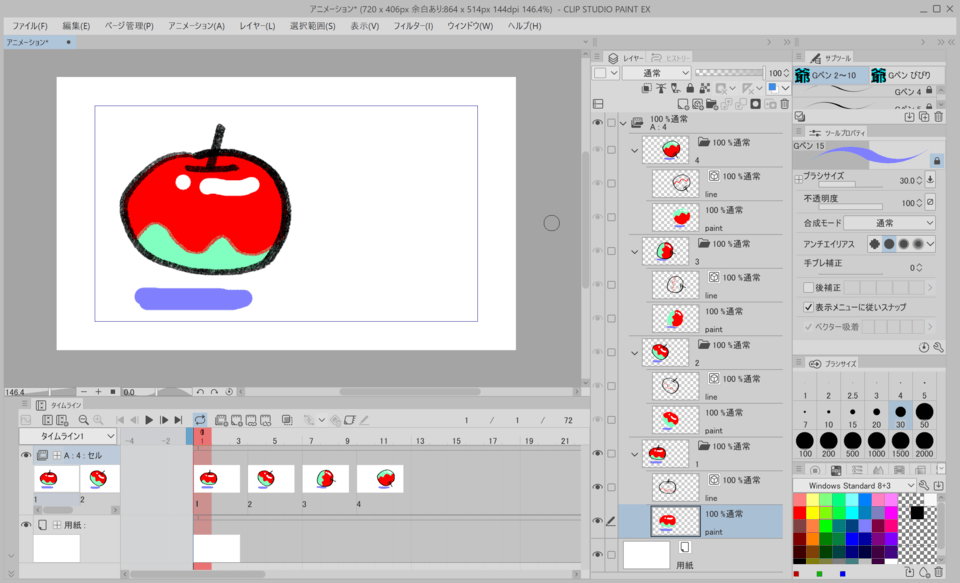Lock the G-pen 15 tool property
This screenshot has width=960, height=583.
[x=937, y=161]
